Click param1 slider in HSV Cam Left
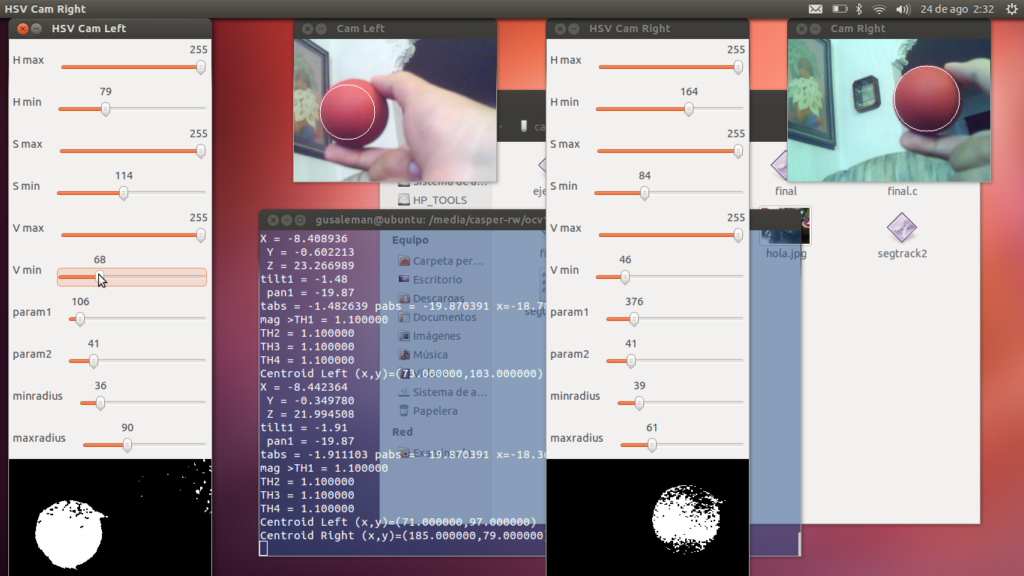Image resolution: width=1024 pixels, height=576 pixels. coord(137,319)
